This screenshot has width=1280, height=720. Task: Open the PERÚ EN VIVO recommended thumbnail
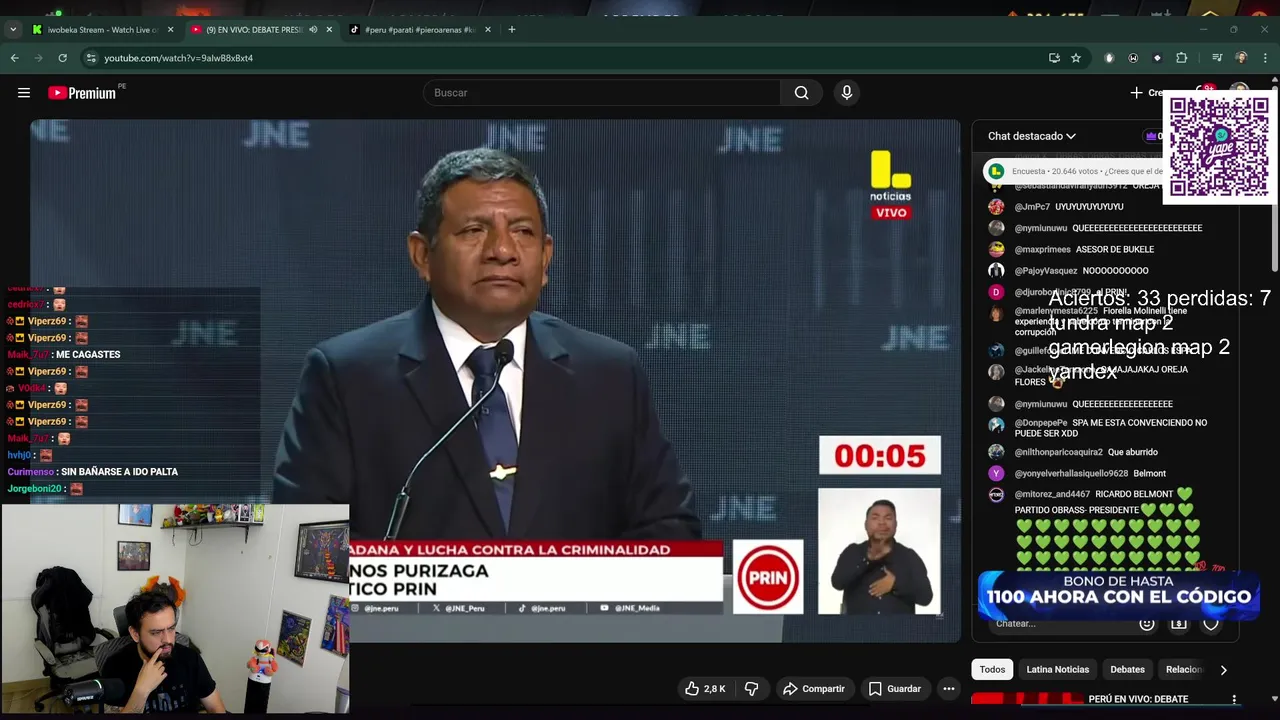[x=1027, y=699]
